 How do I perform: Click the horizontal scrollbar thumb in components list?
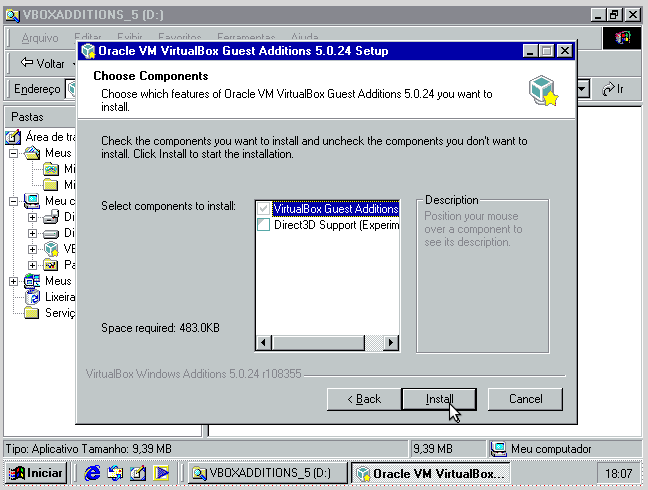tap(318, 343)
